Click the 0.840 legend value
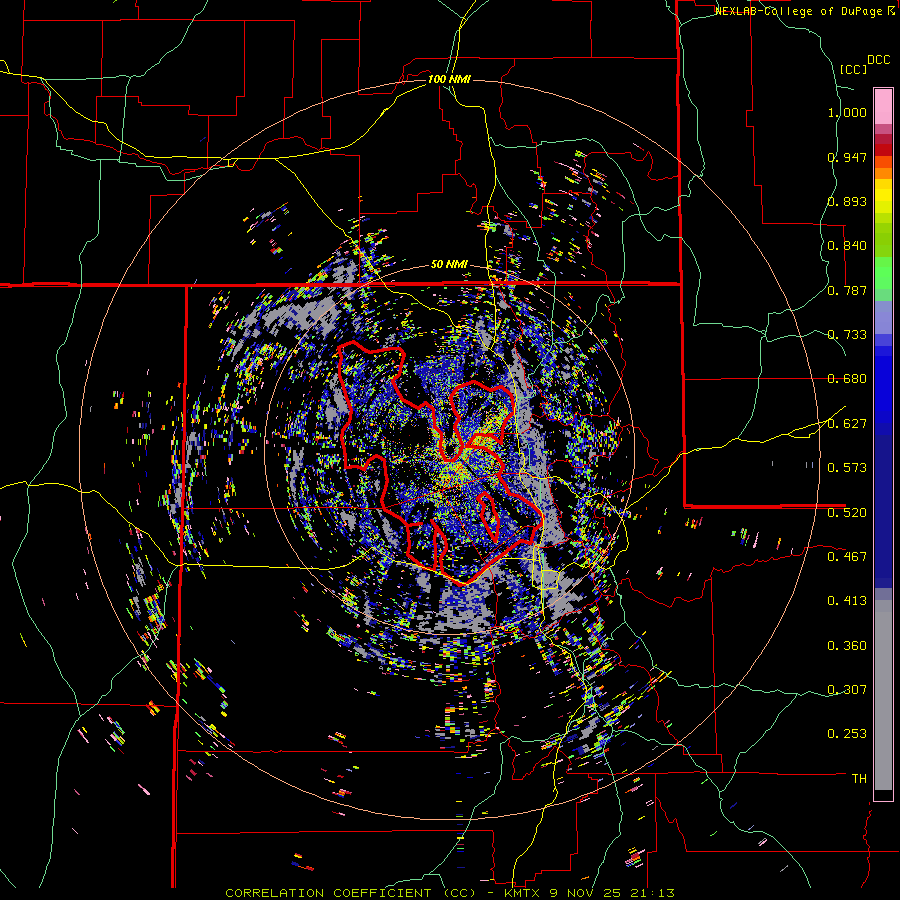The height and width of the screenshot is (900, 900). (847, 246)
